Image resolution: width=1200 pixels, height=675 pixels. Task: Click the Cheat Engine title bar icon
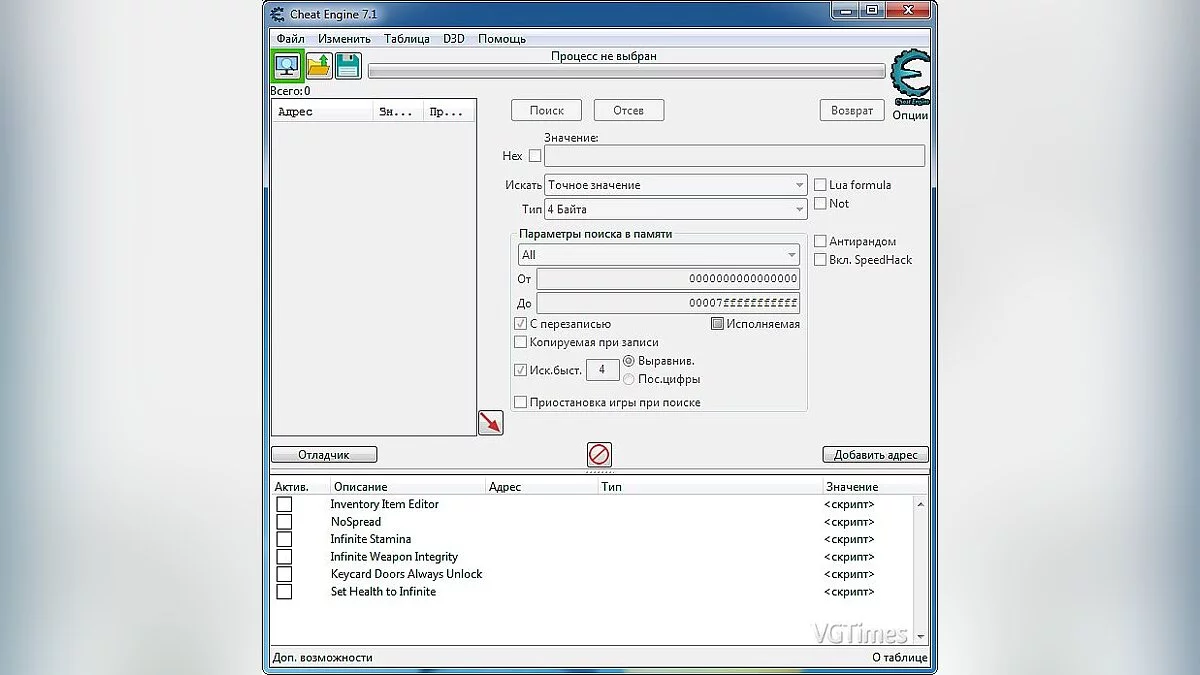coord(278,12)
